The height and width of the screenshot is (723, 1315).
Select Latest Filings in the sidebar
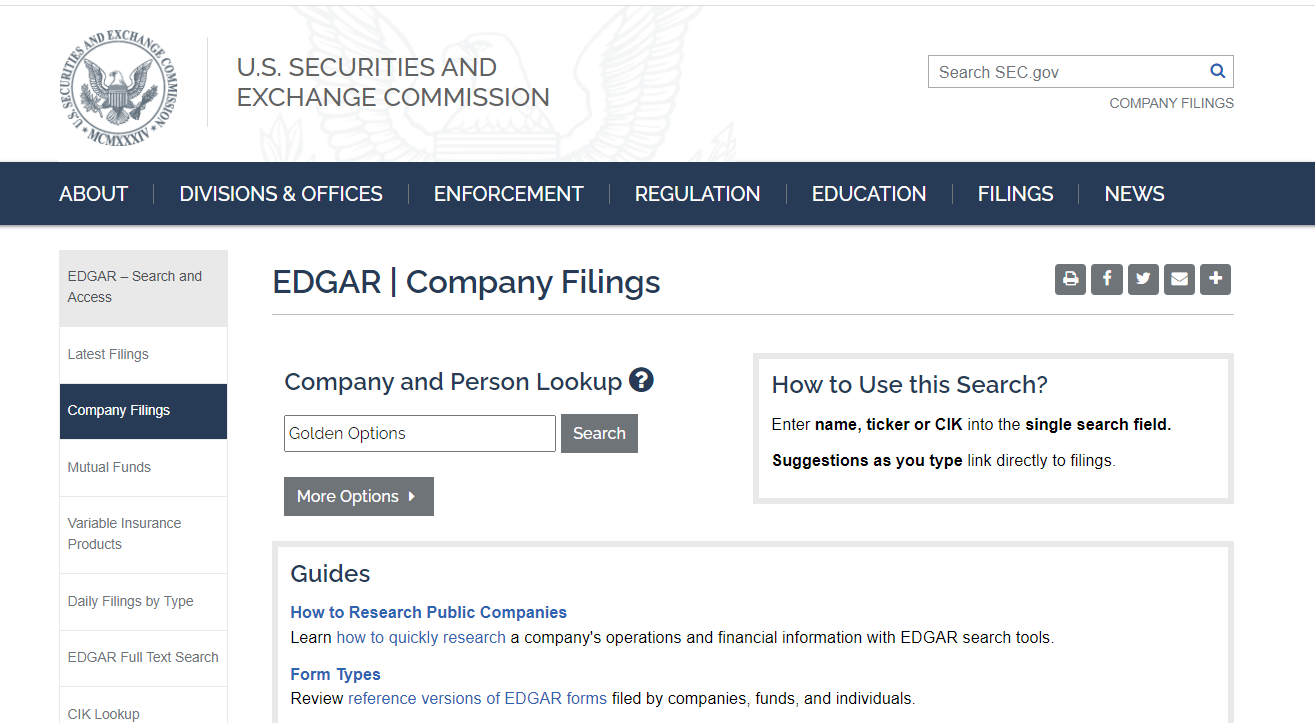tap(108, 354)
